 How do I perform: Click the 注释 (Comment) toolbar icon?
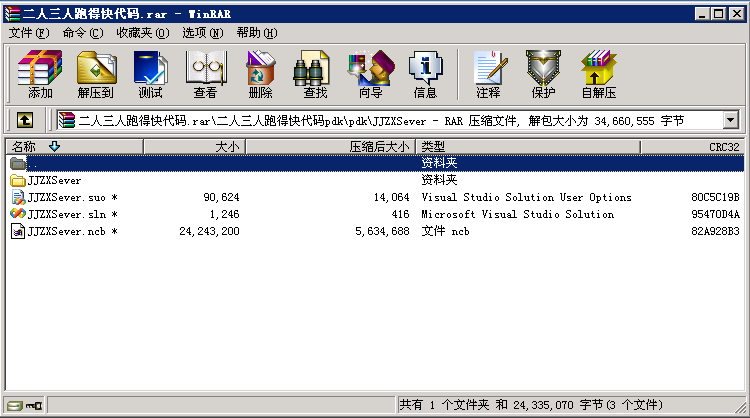[x=488, y=74]
